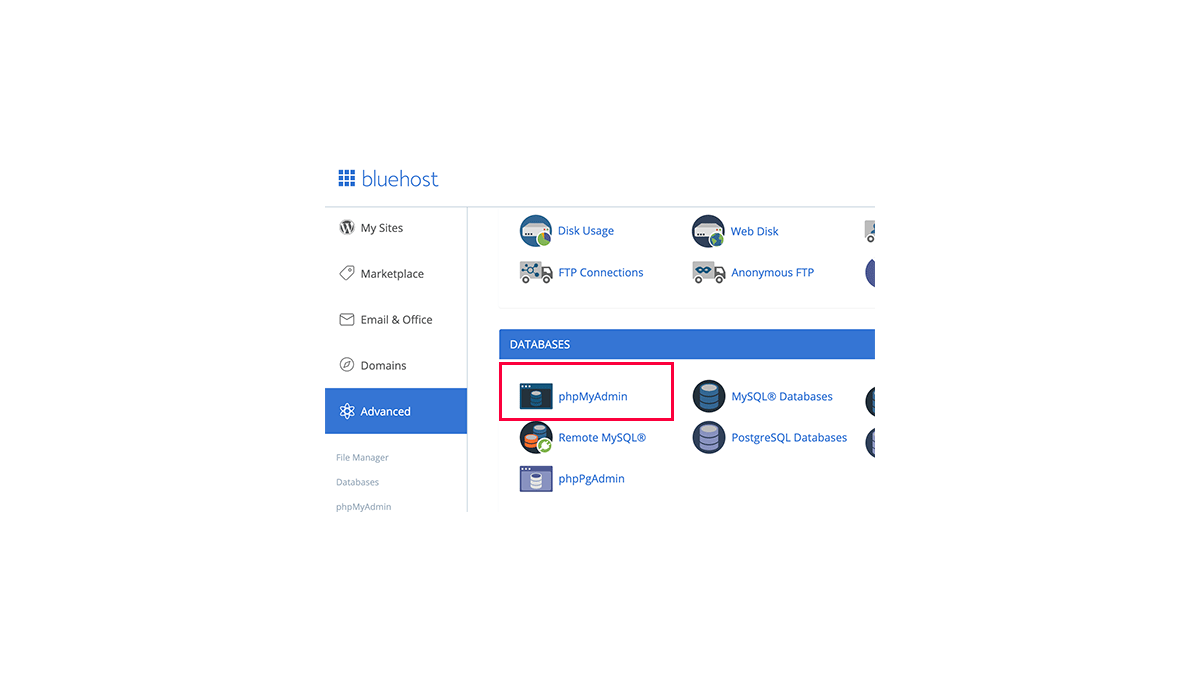Collapse the DATABASES section header
This screenshot has height=675, width=1200.
tap(687, 344)
